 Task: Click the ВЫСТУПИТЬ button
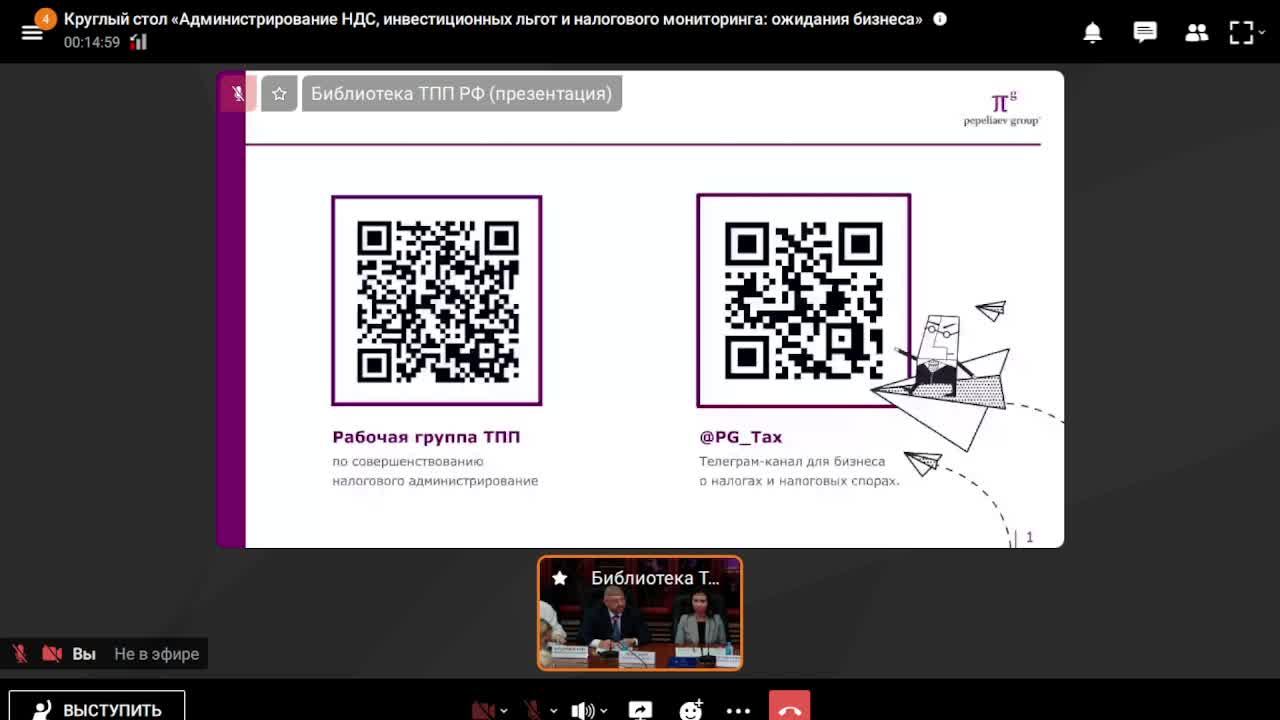97,707
